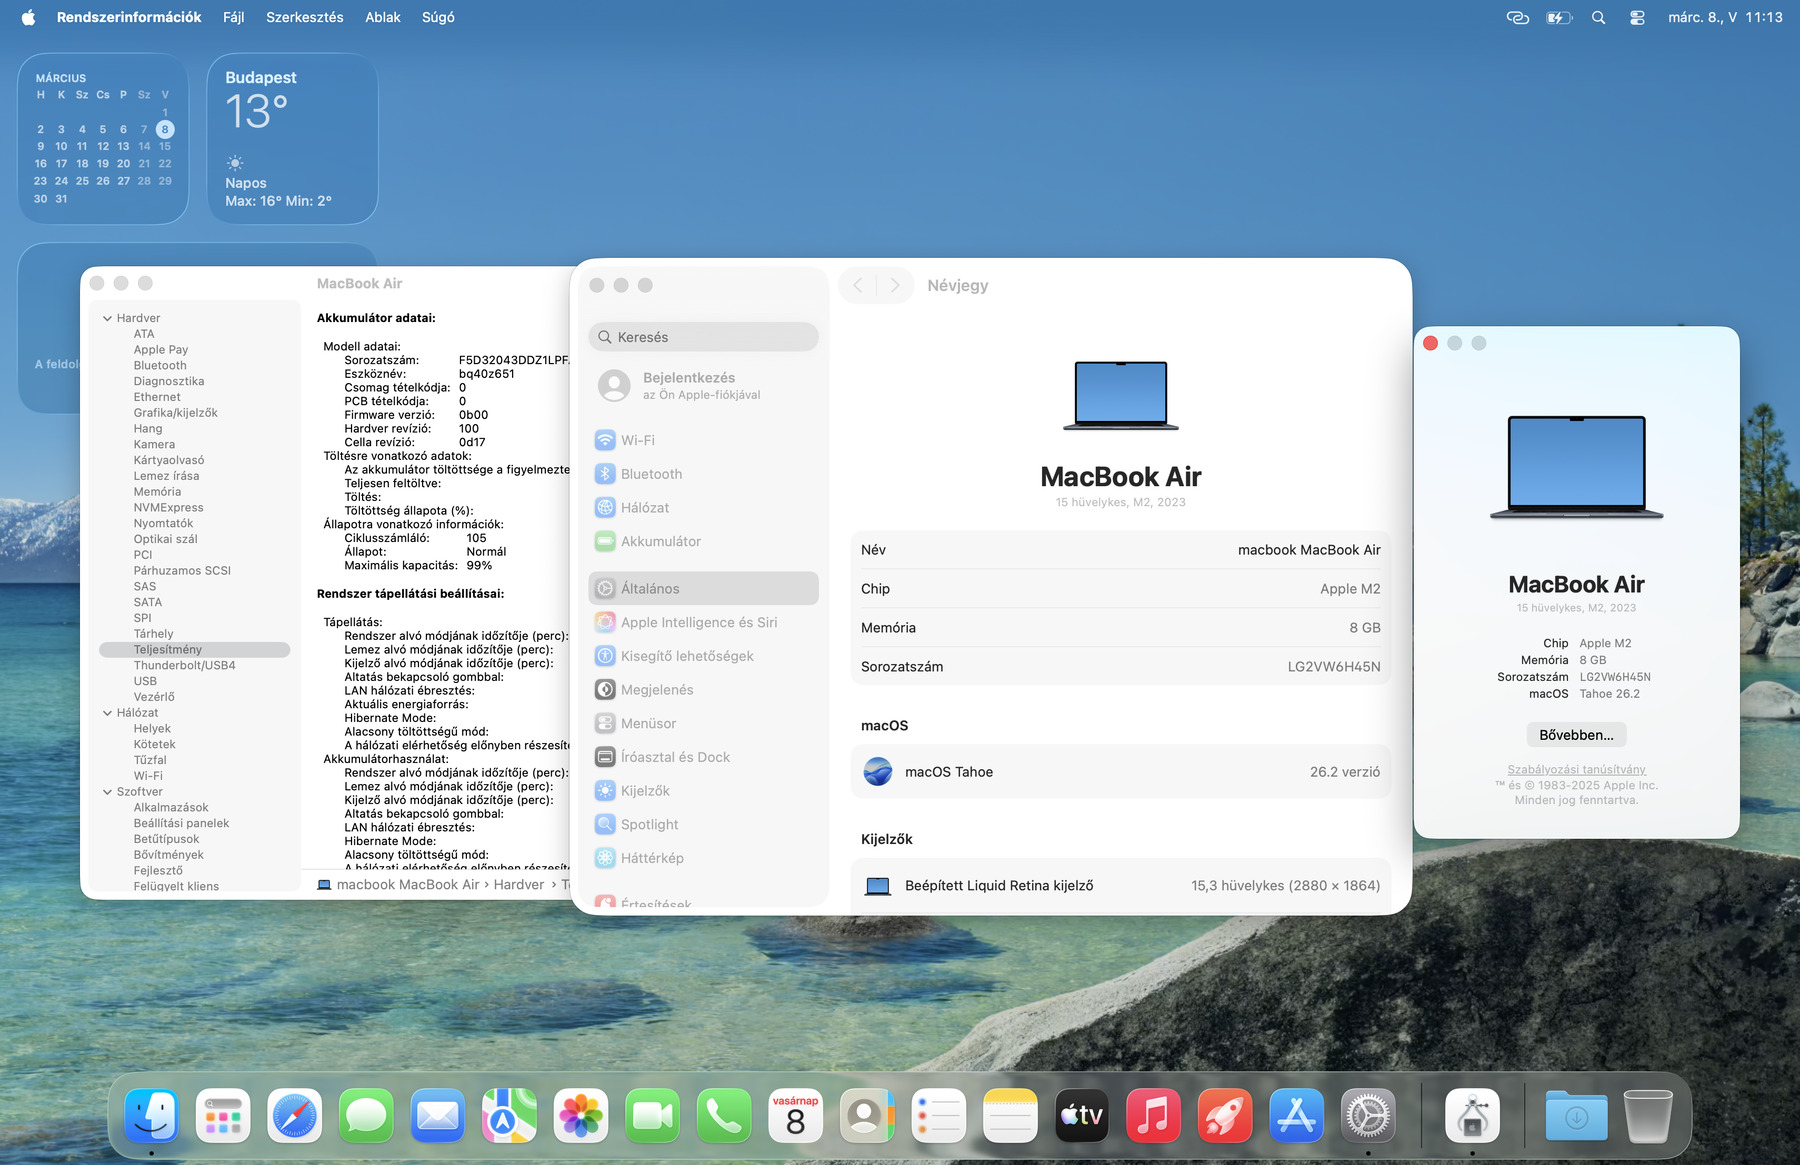Launch Safari from the Dock

click(294, 1115)
